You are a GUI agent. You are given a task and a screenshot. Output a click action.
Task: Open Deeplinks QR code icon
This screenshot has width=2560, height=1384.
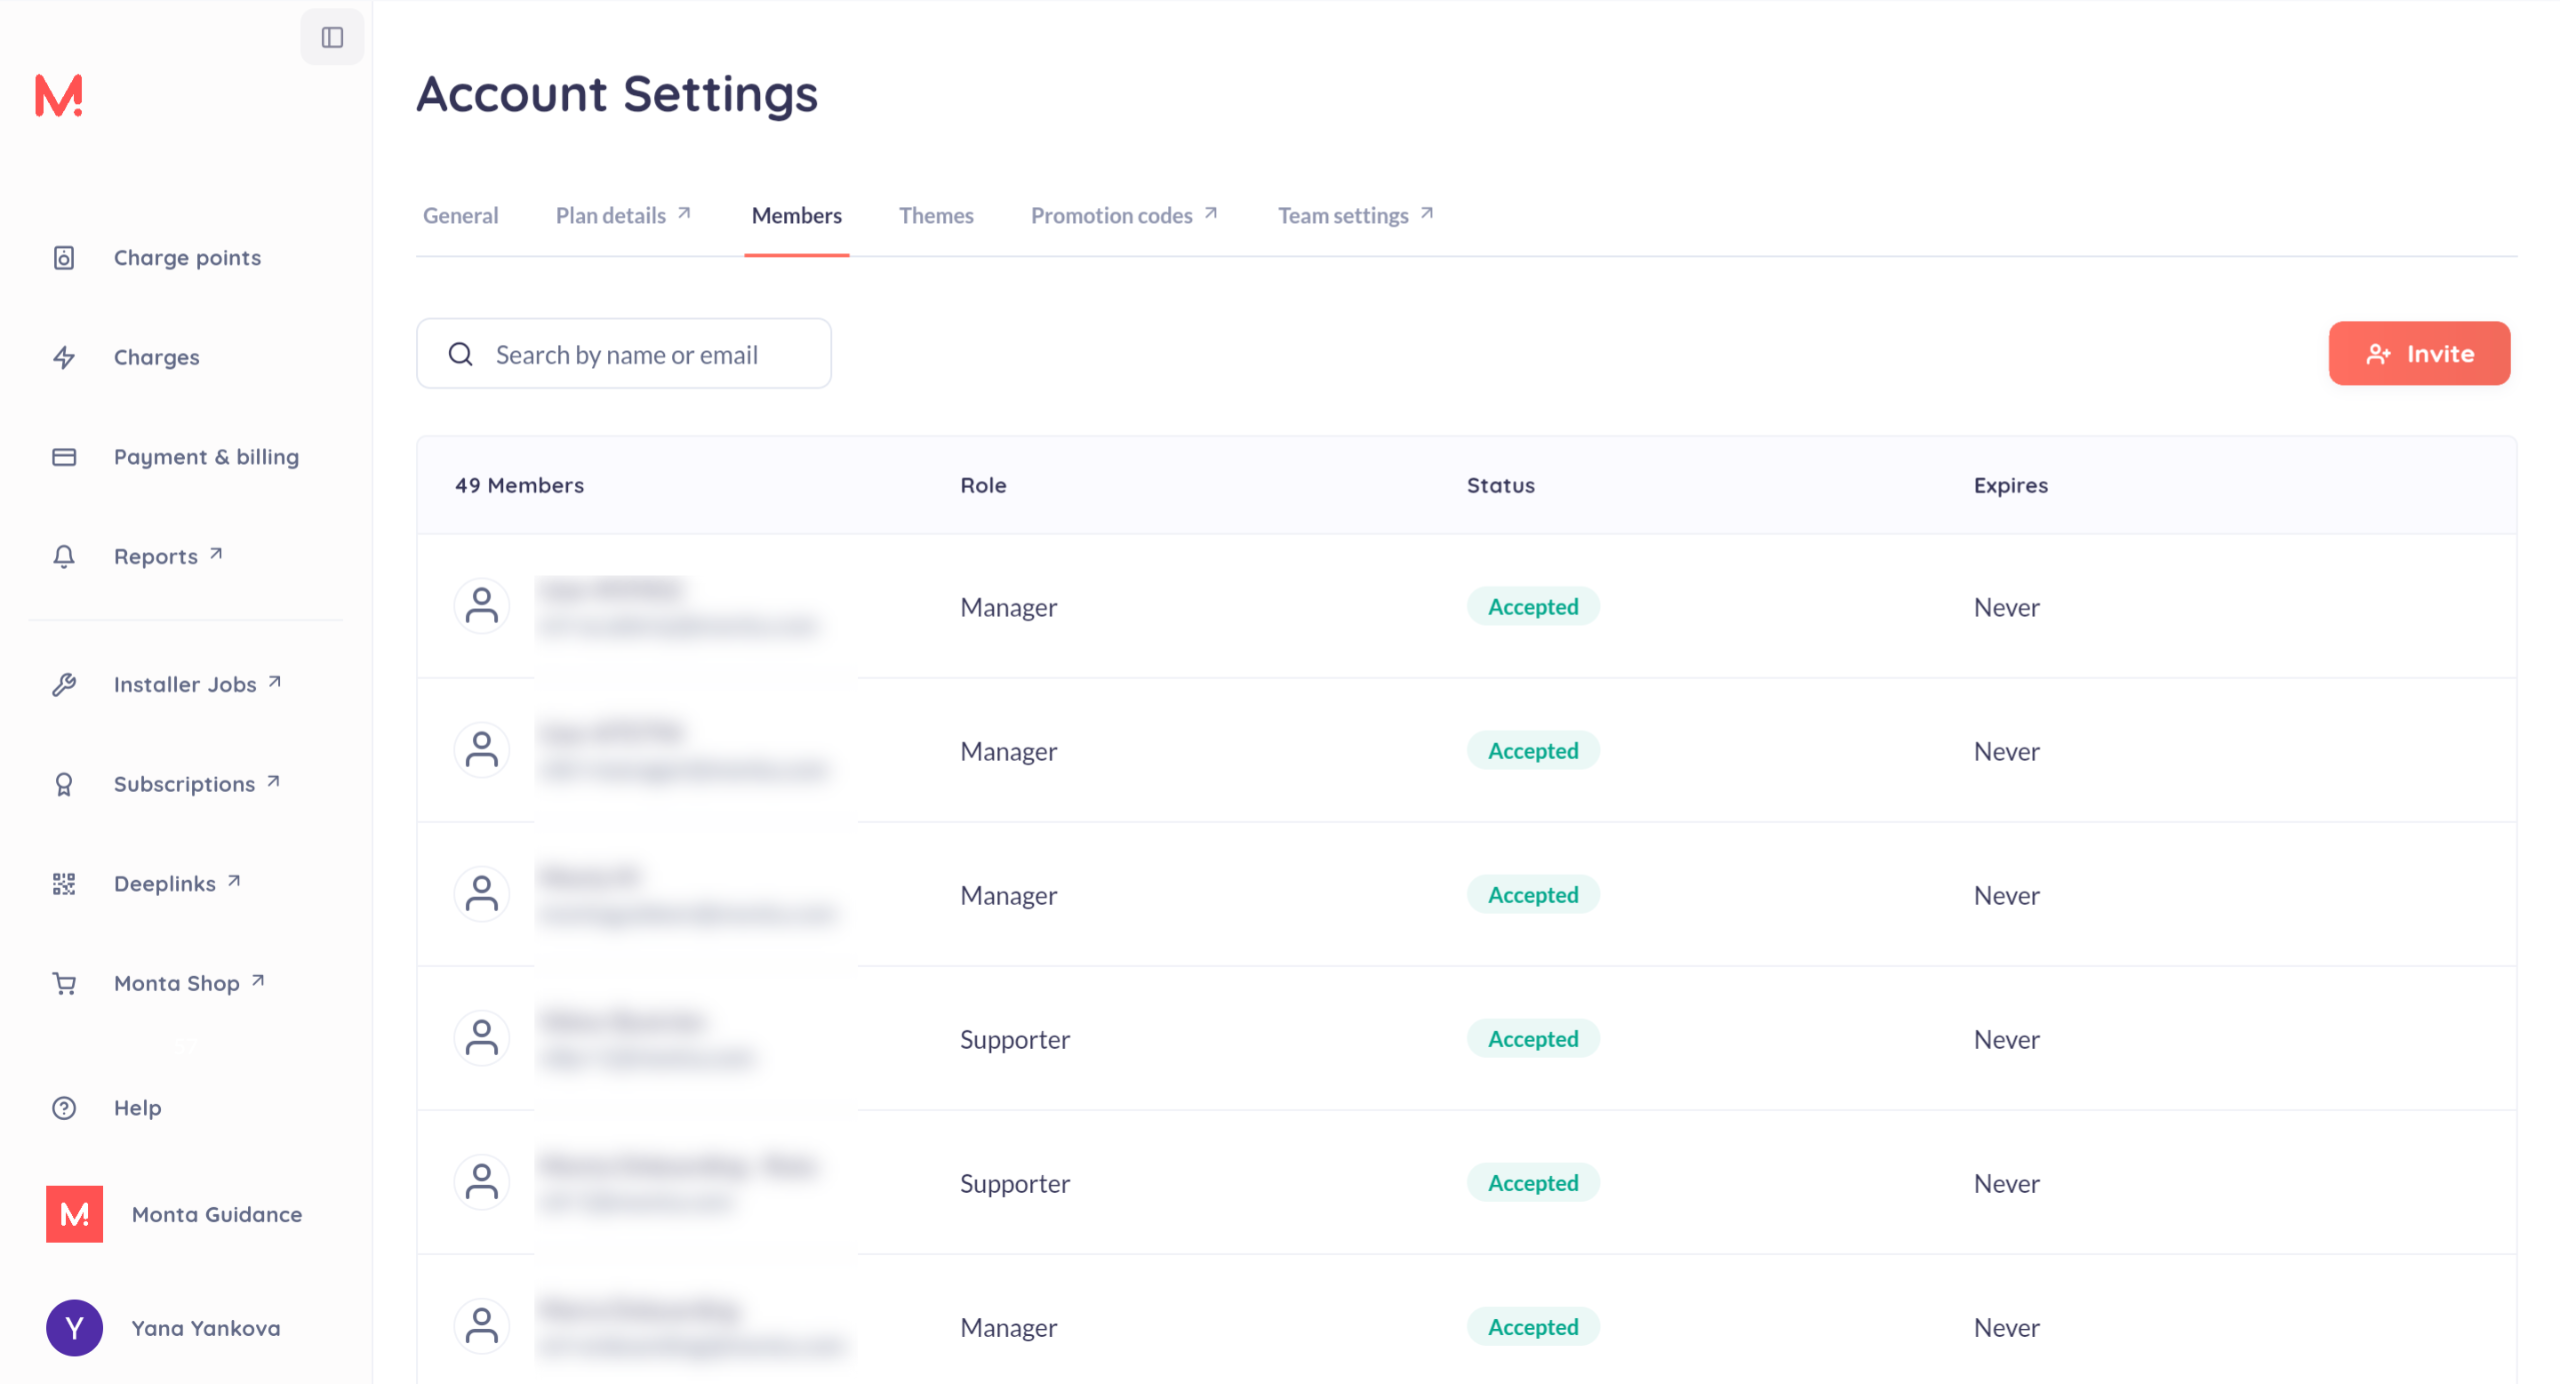64,884
